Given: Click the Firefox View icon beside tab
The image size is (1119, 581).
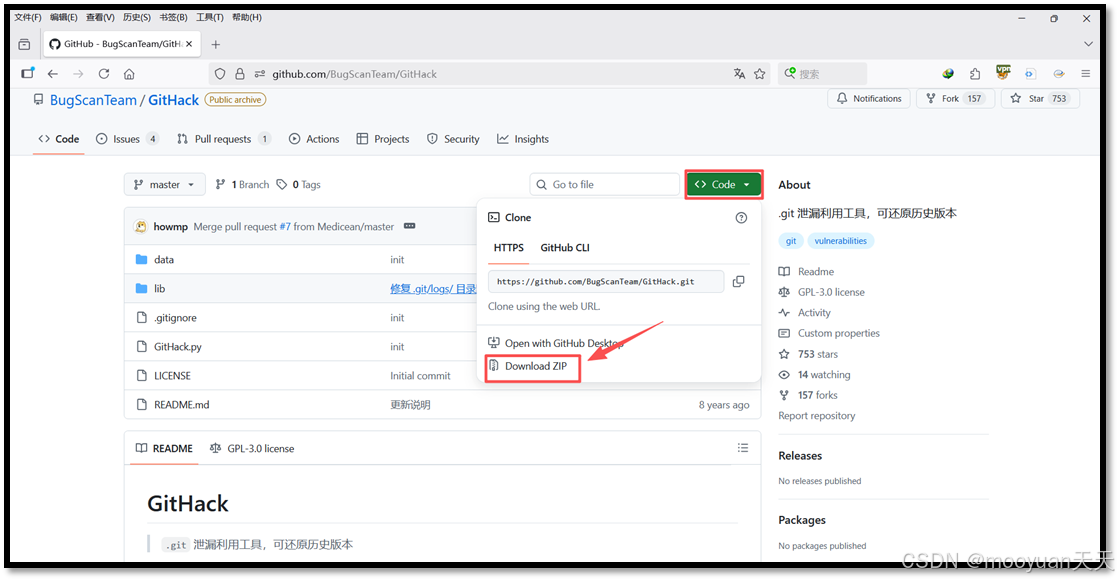Looking at the screenshot, I should [24, 44].
